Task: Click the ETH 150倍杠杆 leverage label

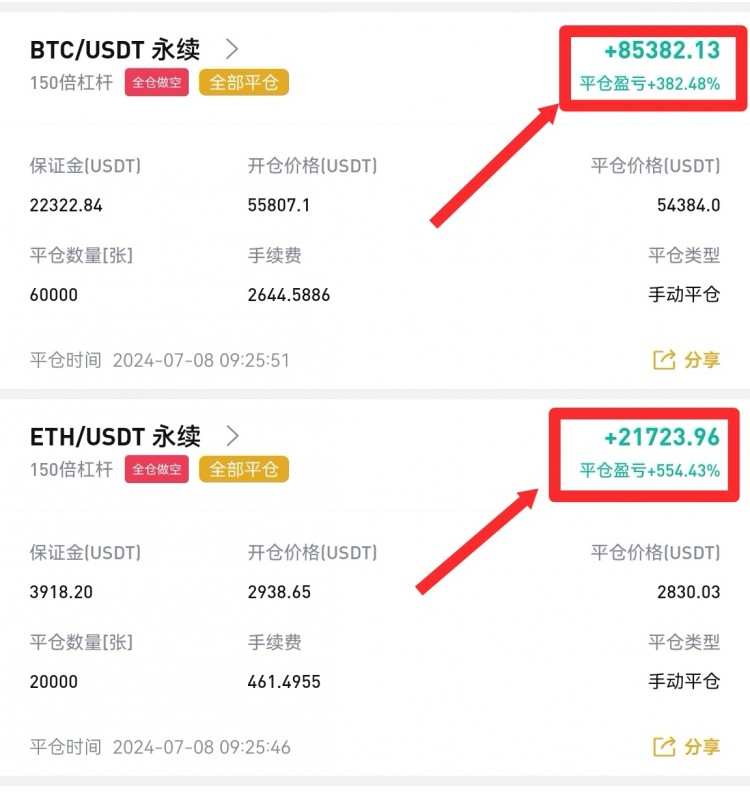Action: pyautogui.click(x=72, y=469)
